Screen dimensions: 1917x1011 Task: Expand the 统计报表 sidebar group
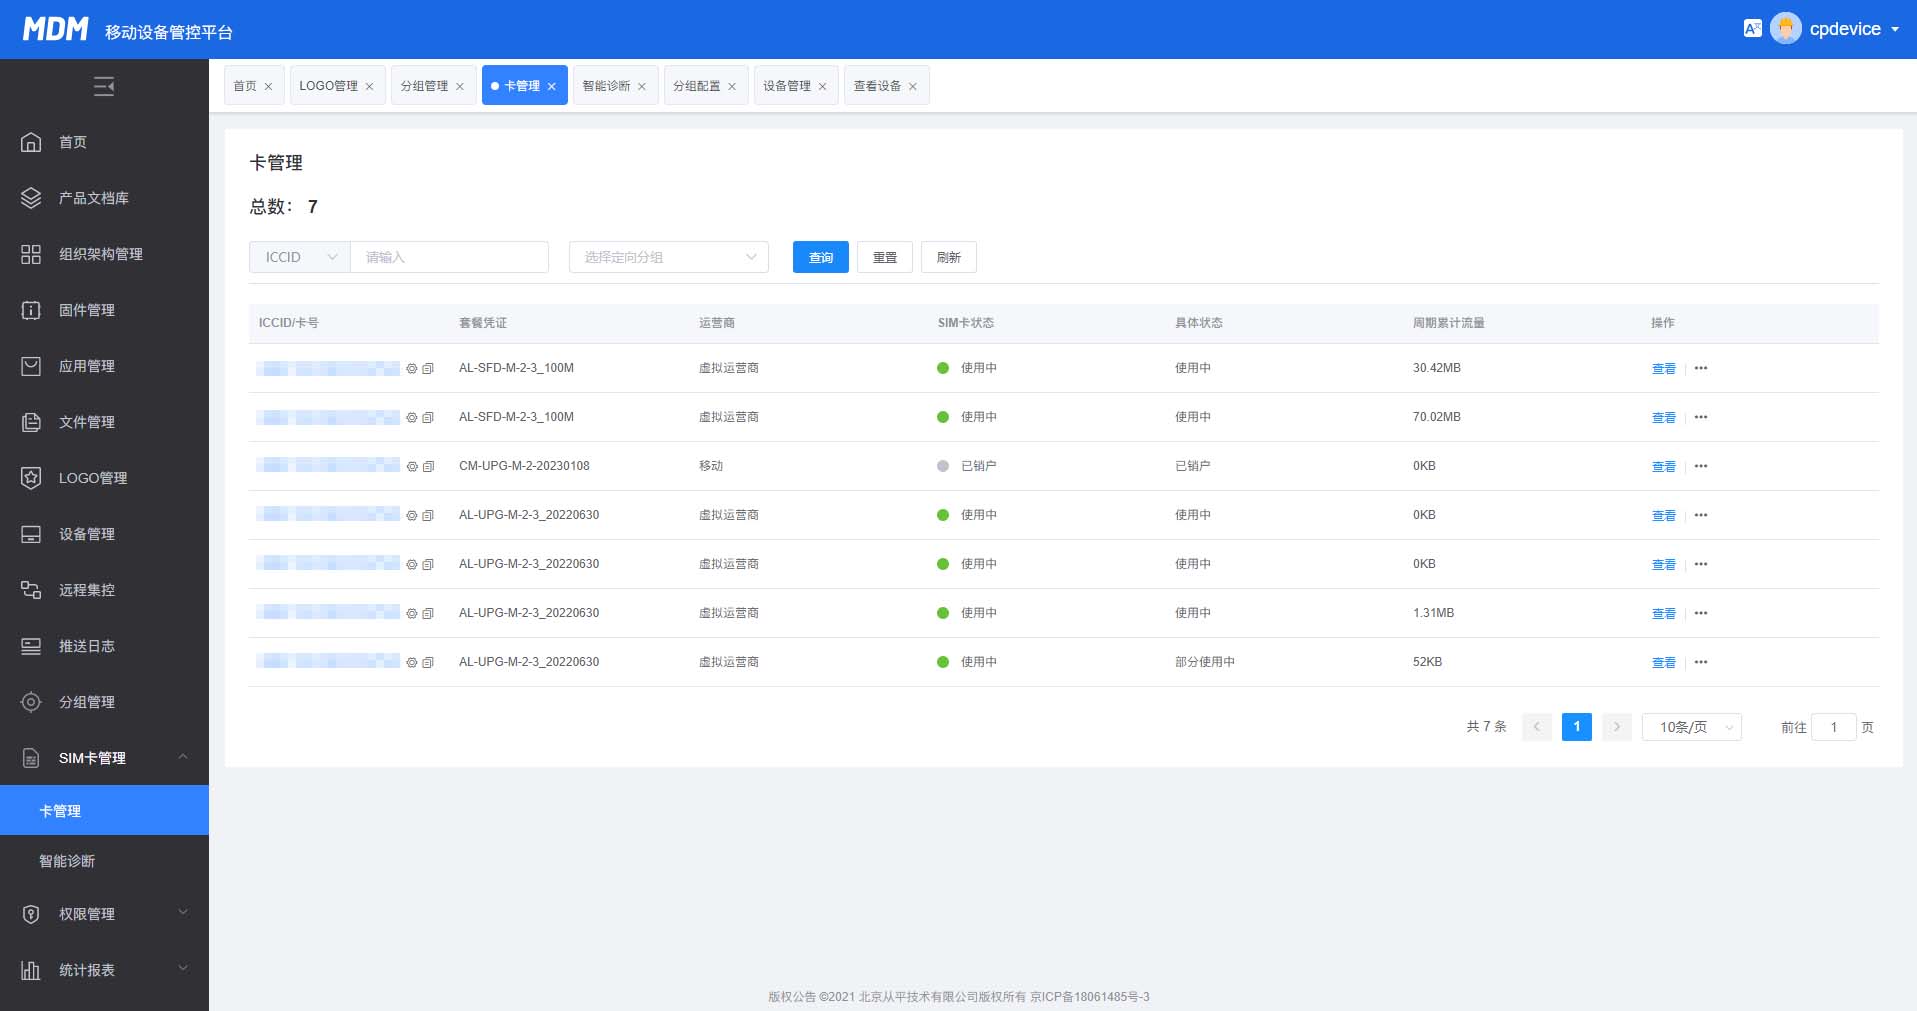coord(104,970)
